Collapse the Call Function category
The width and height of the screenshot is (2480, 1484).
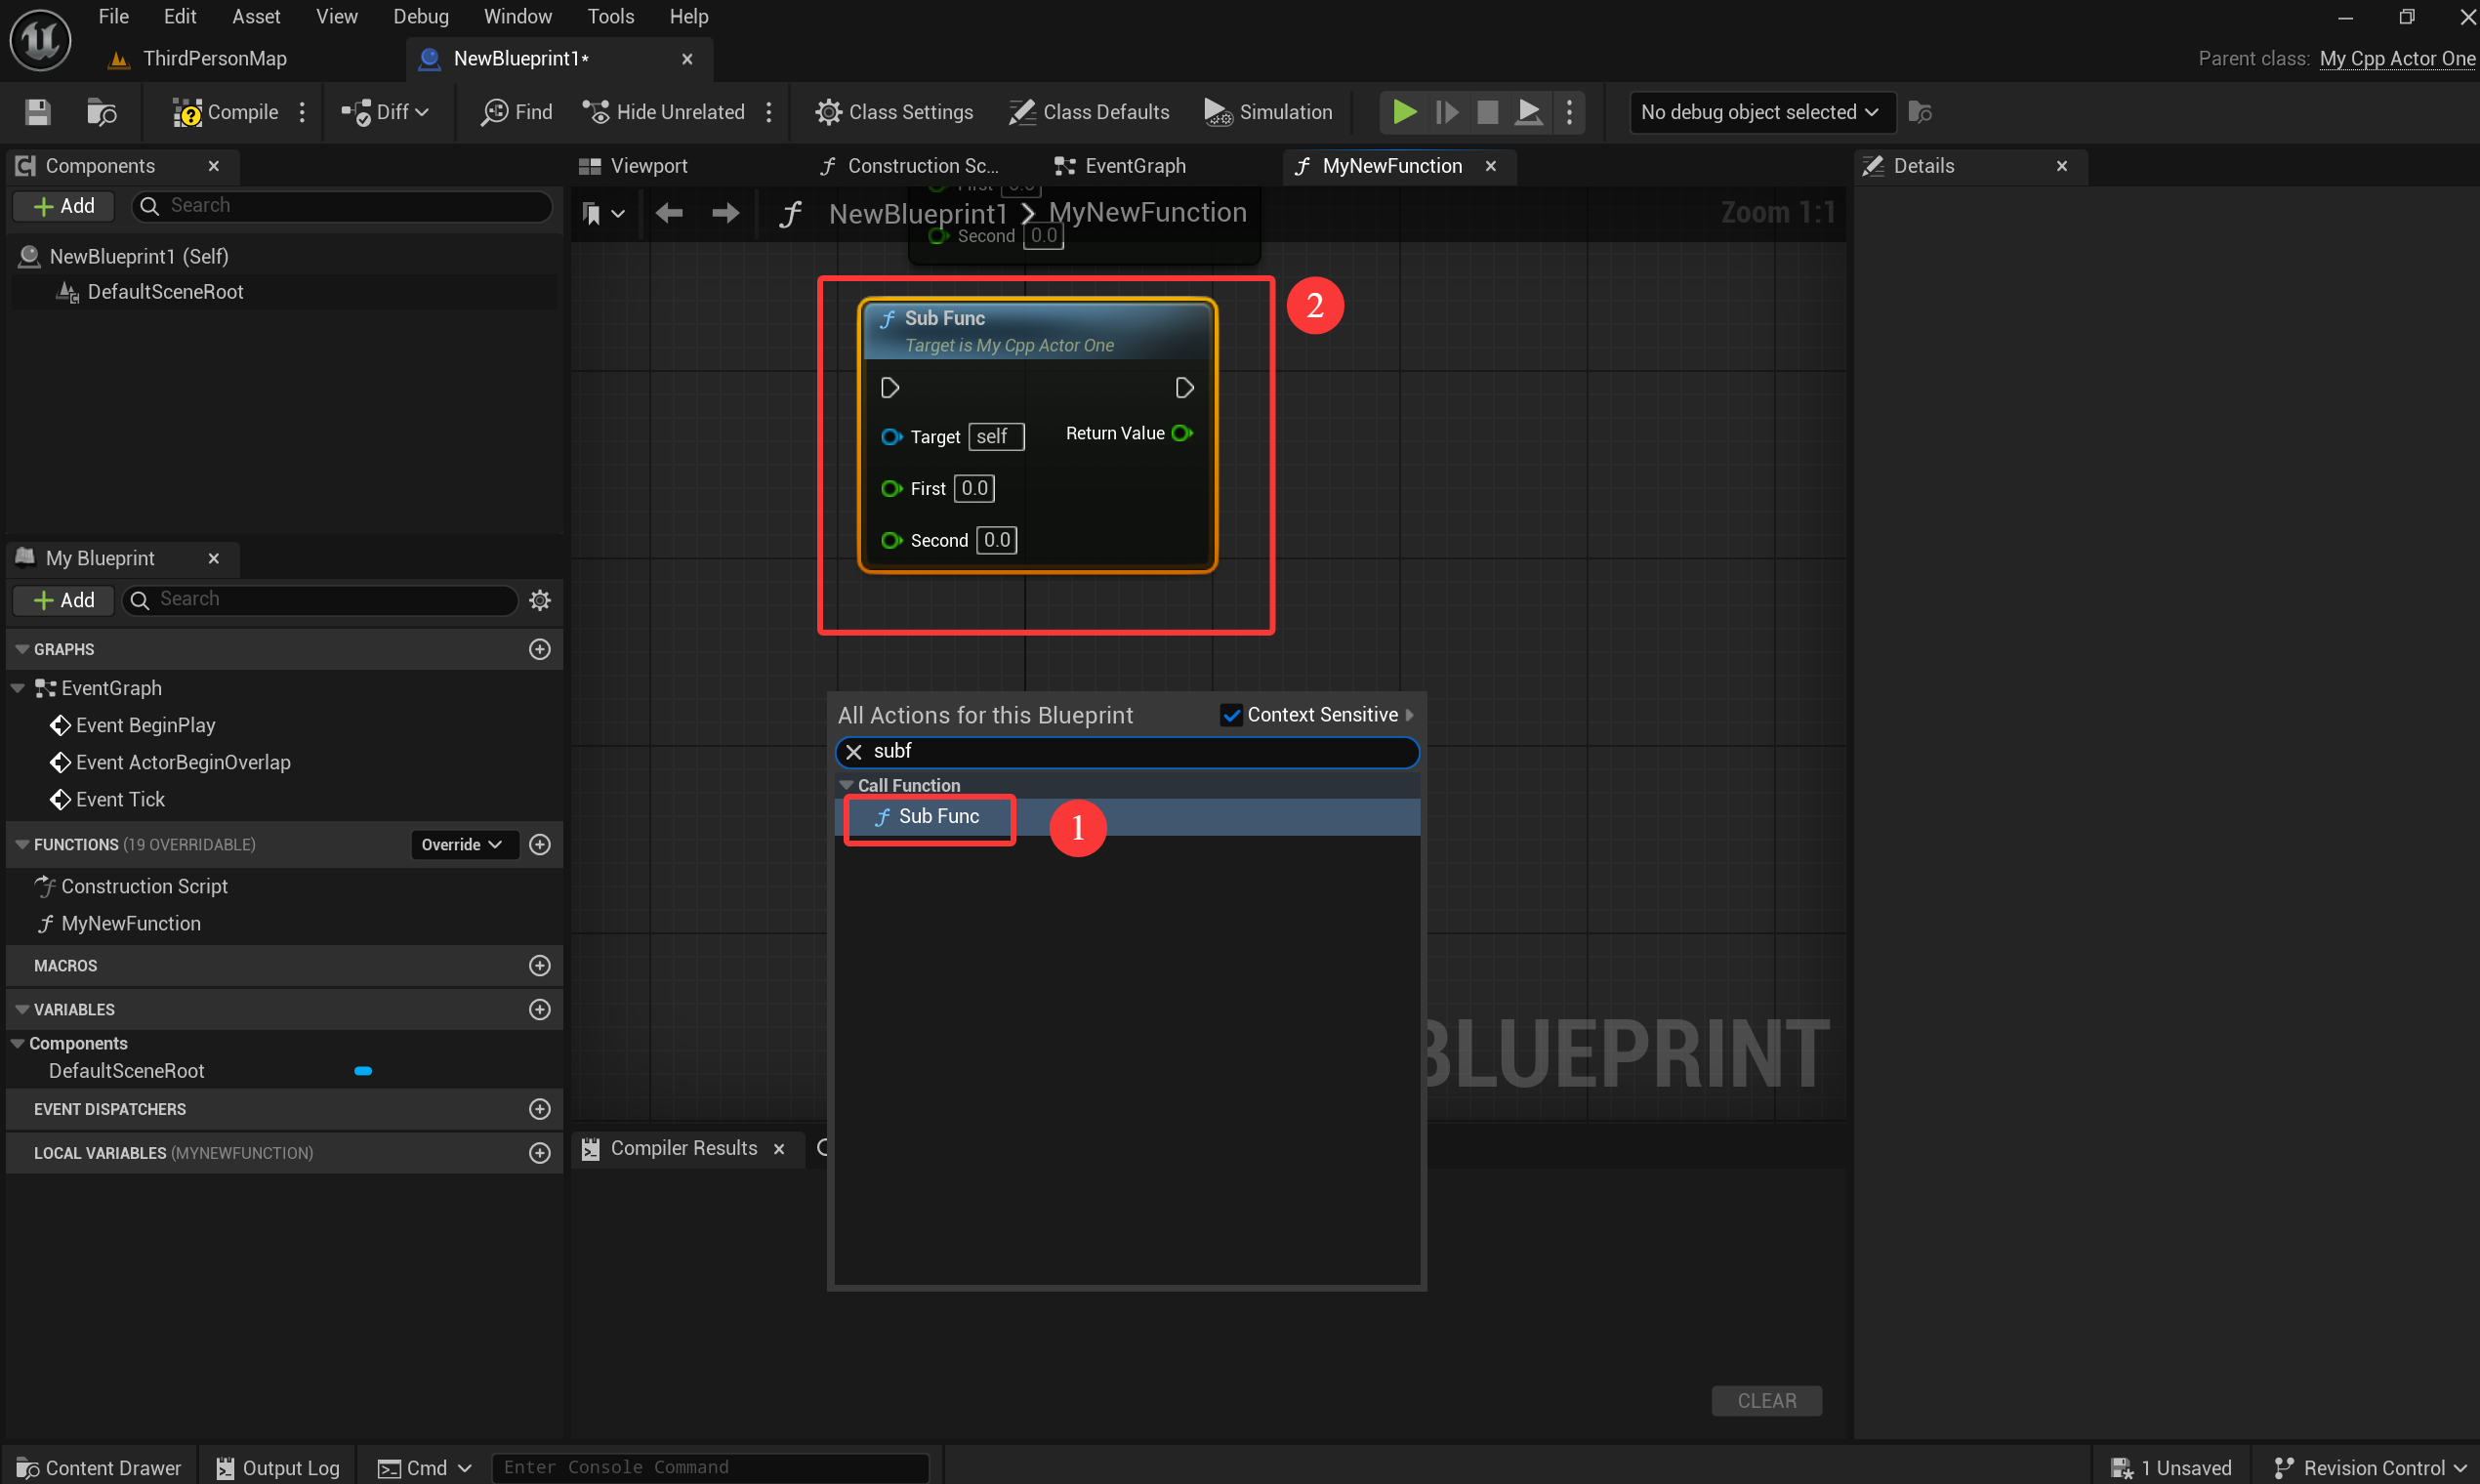847,786
